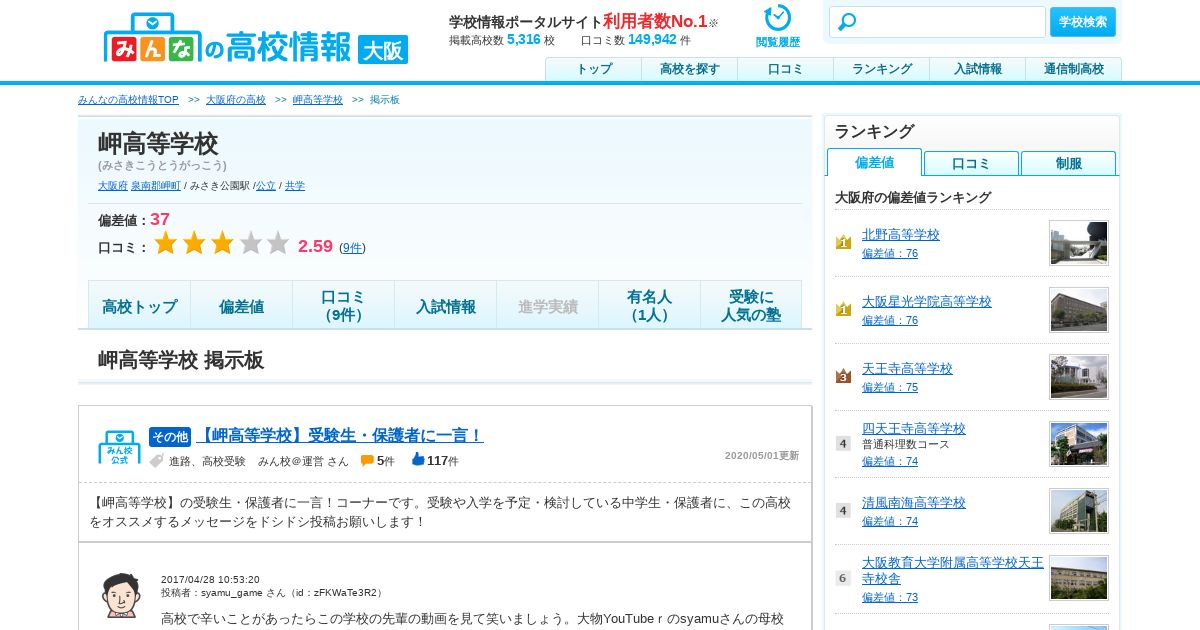Open the 高校を探す navigation item
This screenshot has height=630, width=1200.
pos(690,69)
